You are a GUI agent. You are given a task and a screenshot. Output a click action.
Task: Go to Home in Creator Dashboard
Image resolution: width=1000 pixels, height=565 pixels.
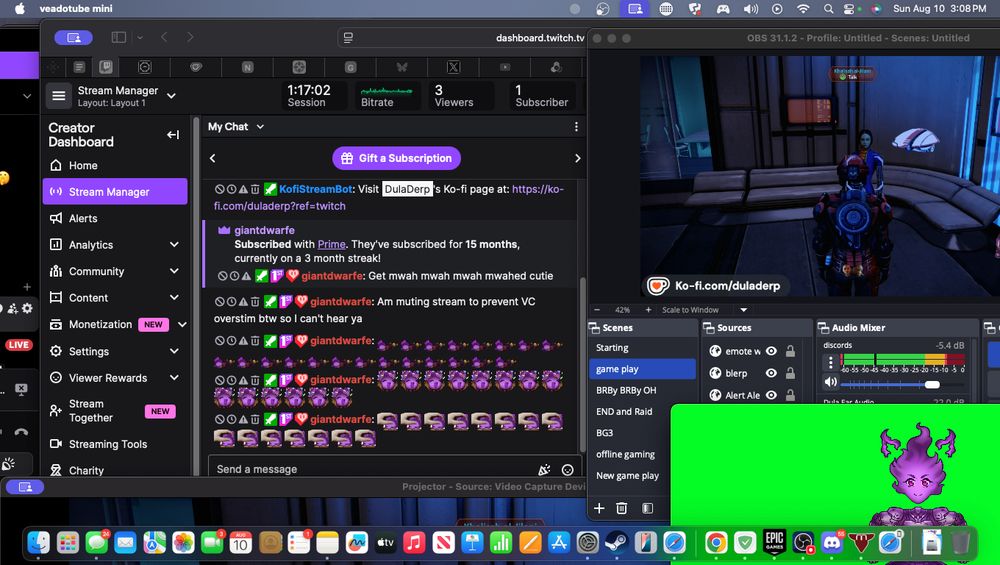tap(115, 166)
